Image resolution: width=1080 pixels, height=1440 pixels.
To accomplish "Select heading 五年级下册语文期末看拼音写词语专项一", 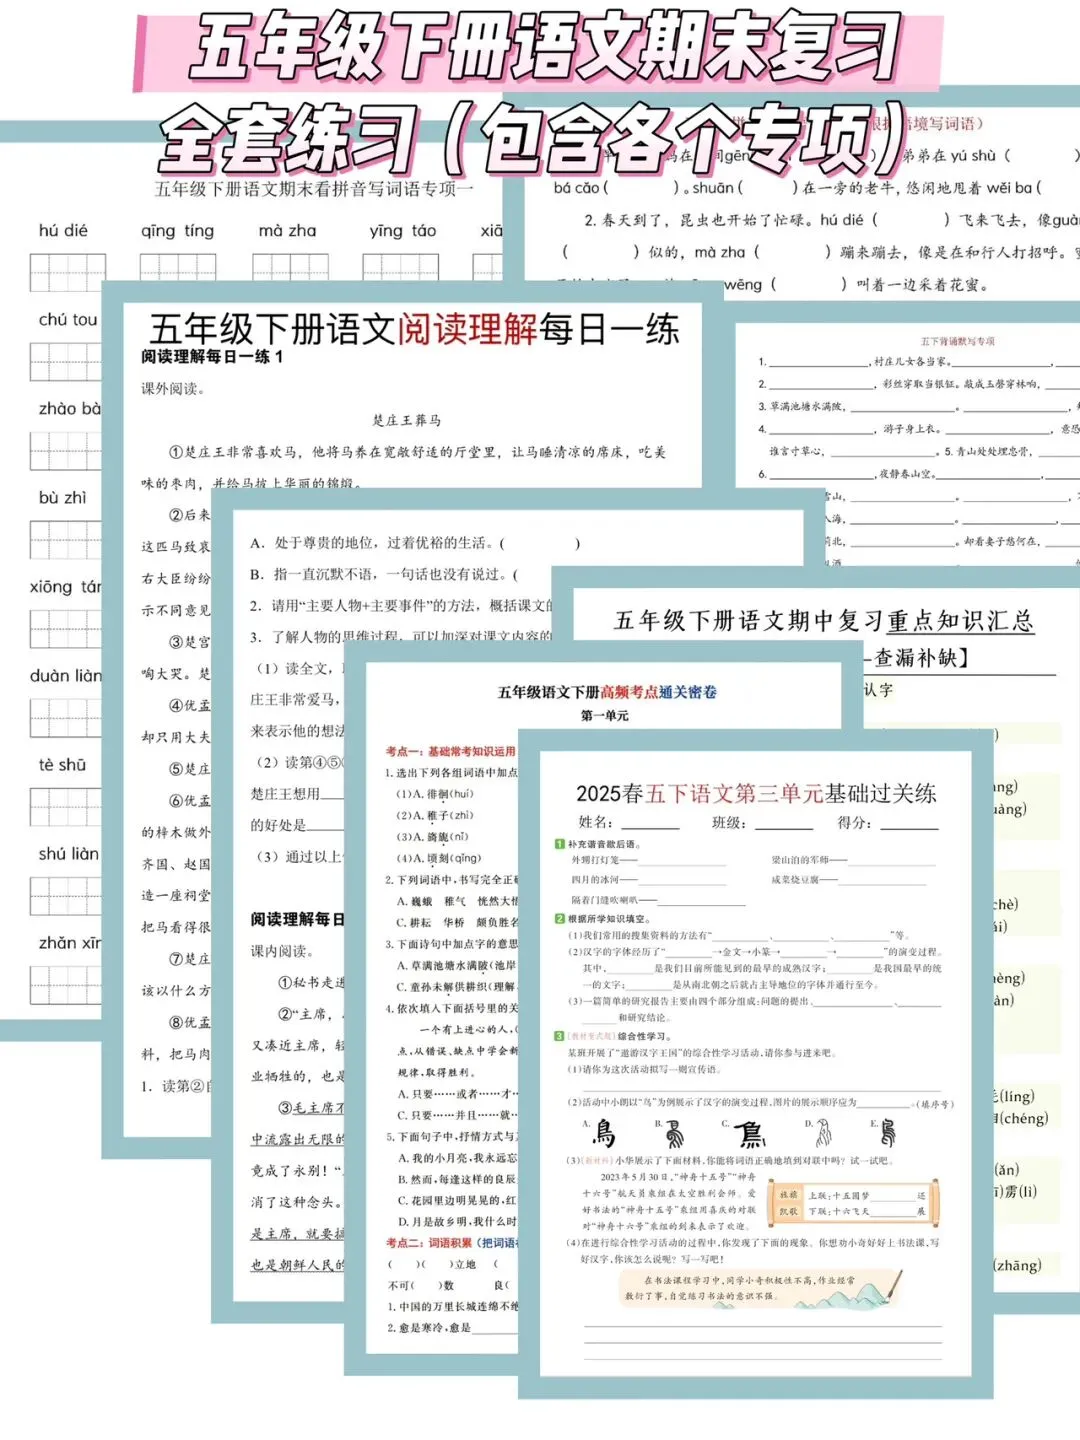I will tap(314, 189).
